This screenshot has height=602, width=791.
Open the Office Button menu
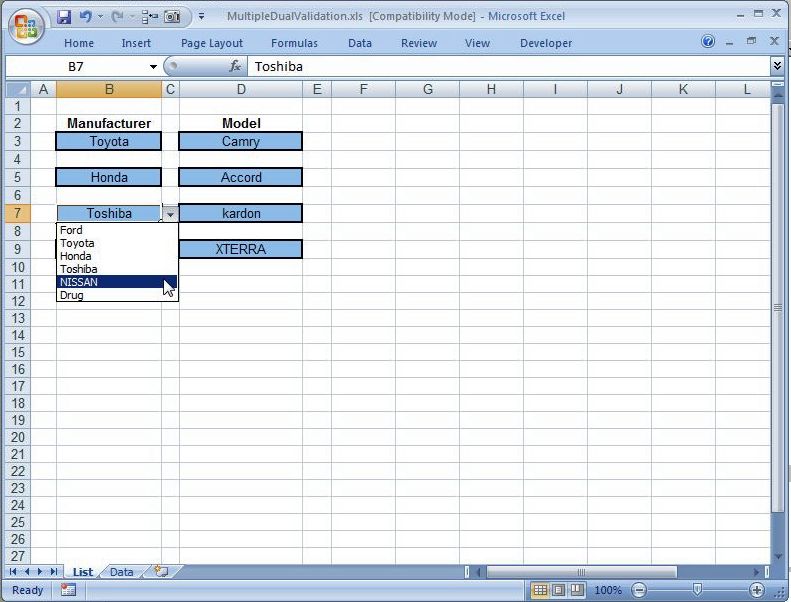(x=26, y=26)
